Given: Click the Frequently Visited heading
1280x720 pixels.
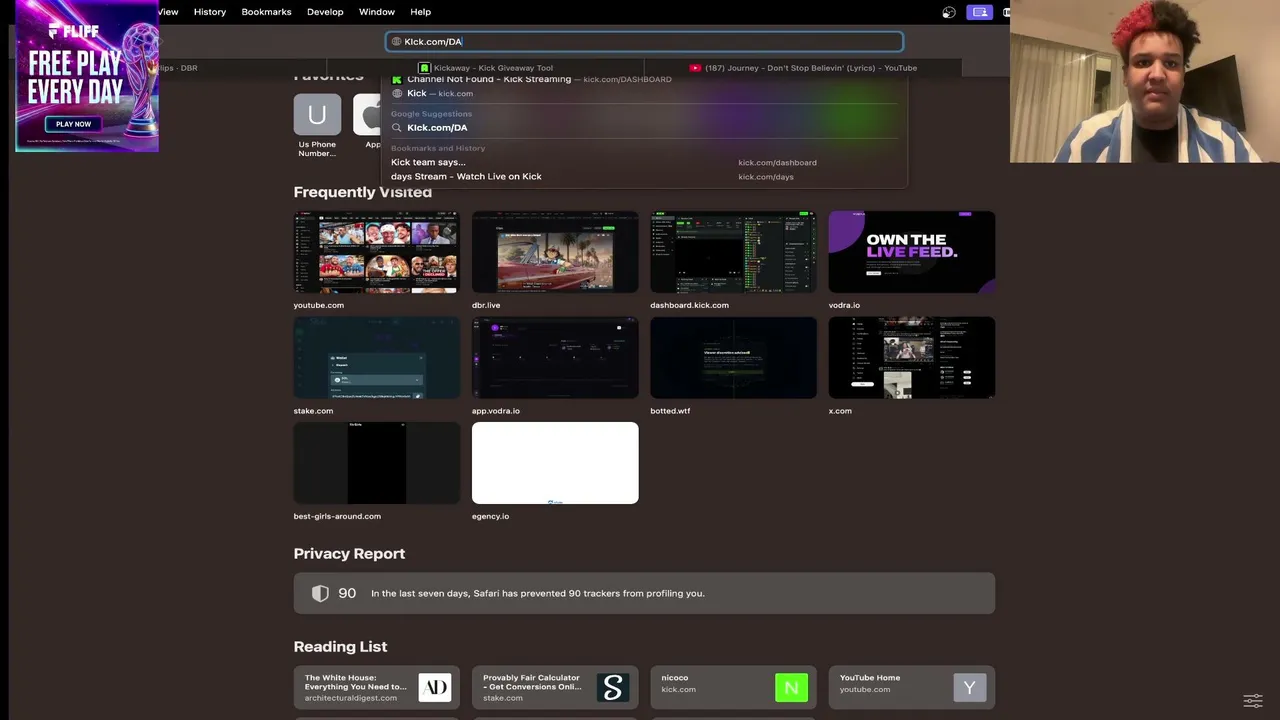Looking at the screenshot, I should [x=363, y=192].
